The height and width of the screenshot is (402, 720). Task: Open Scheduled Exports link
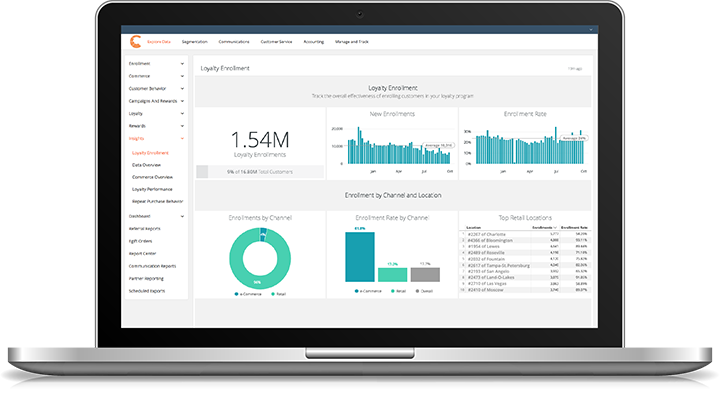coord(147,291)
